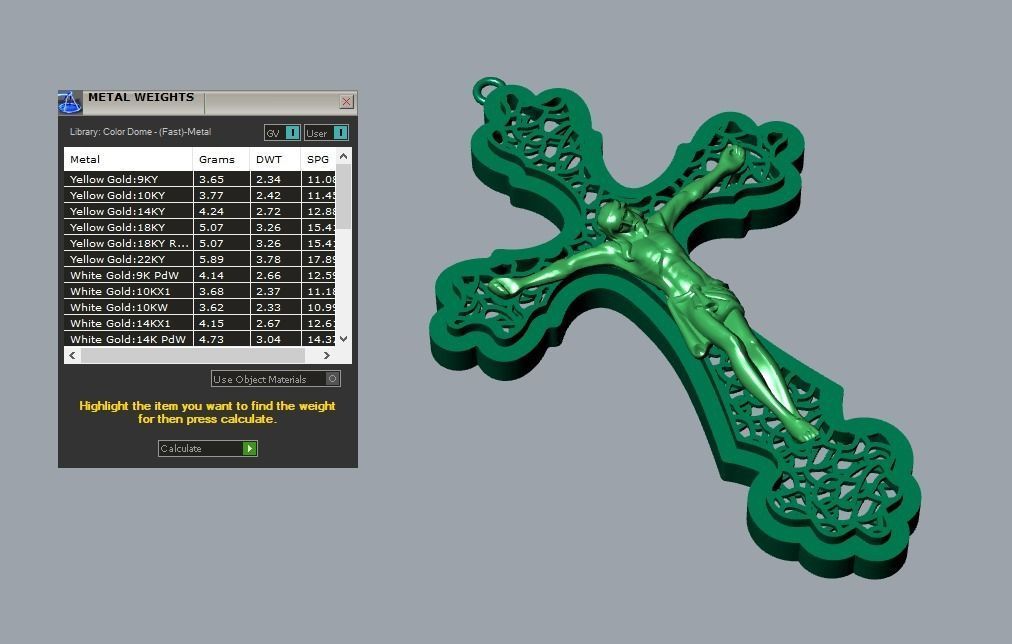Click the 2.66 DWT value
This screenshot has width=1012, height=644.
click(268, 276)
